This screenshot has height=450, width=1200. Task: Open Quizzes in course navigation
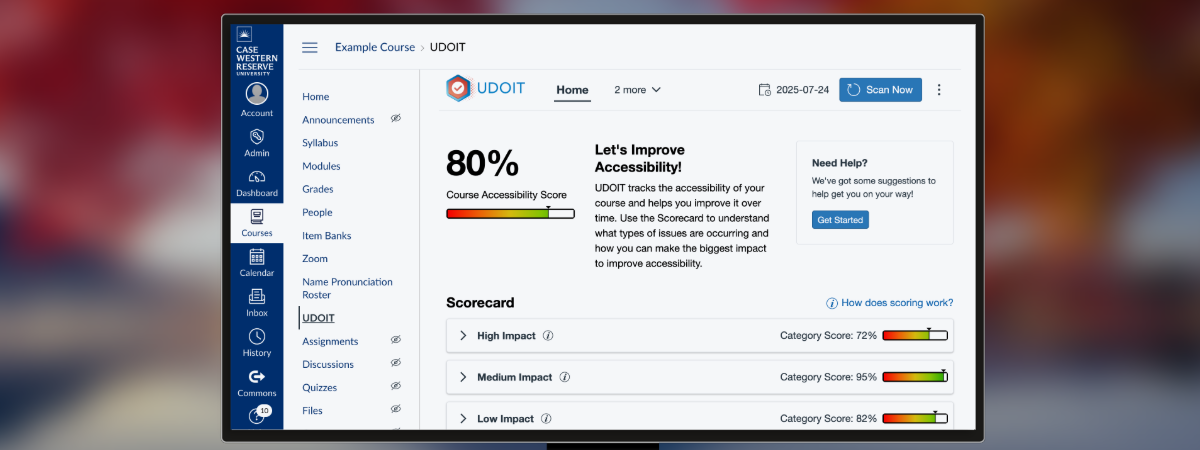click(320, 387)
